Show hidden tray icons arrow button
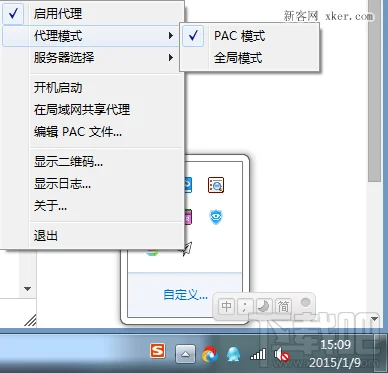The height and width of the screenshot is (373, 388). pyautogui.click(x=185, y=354)
